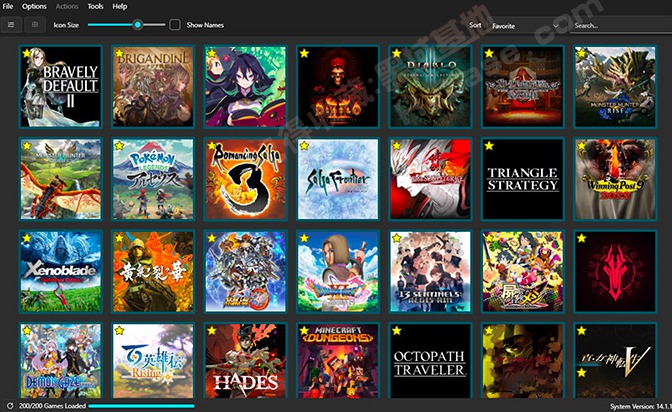The height and width of the screenshot is (412, 672).
Task: Switch to grid view layout
Action: click(35, 25)
